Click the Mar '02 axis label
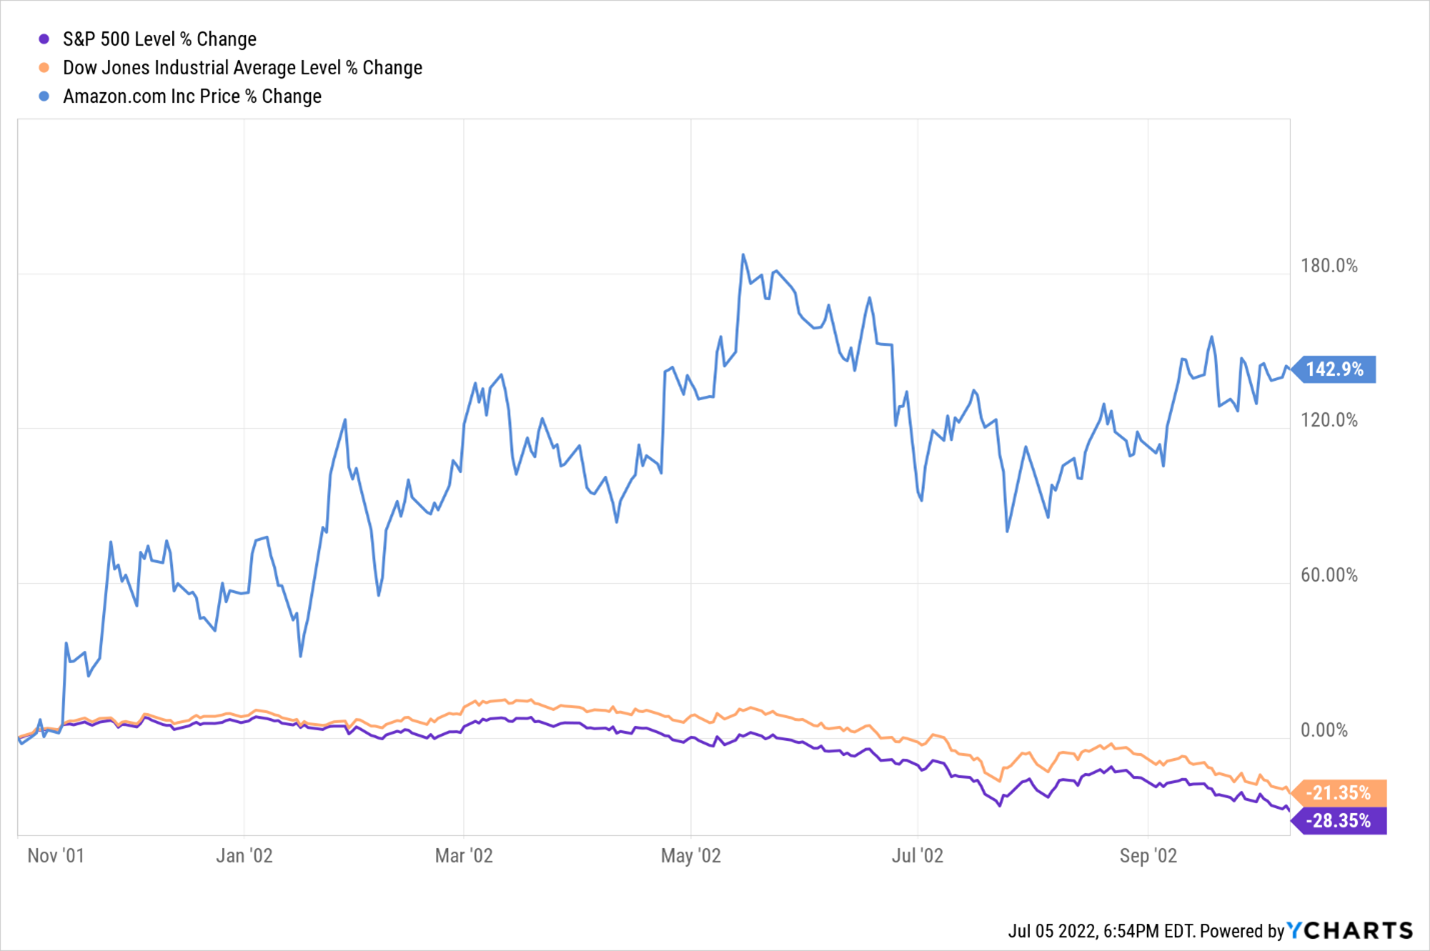The image size is (1430, 951). pos(464,856)
